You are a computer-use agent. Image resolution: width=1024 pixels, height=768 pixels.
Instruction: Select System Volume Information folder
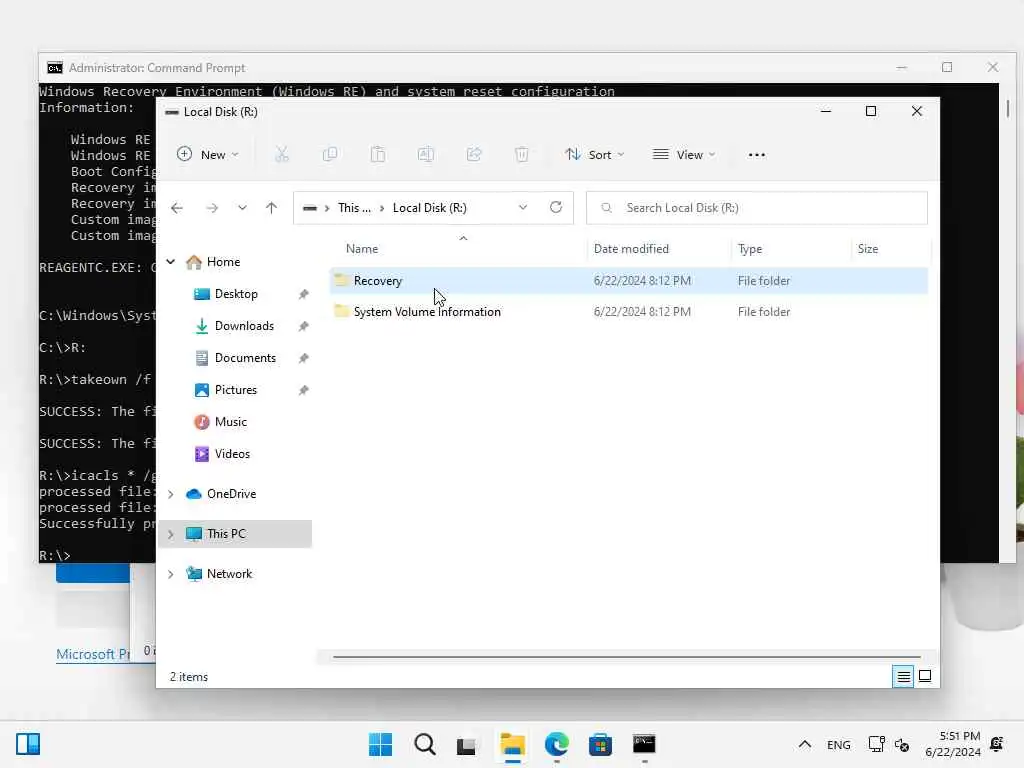[x=628, y=312]
